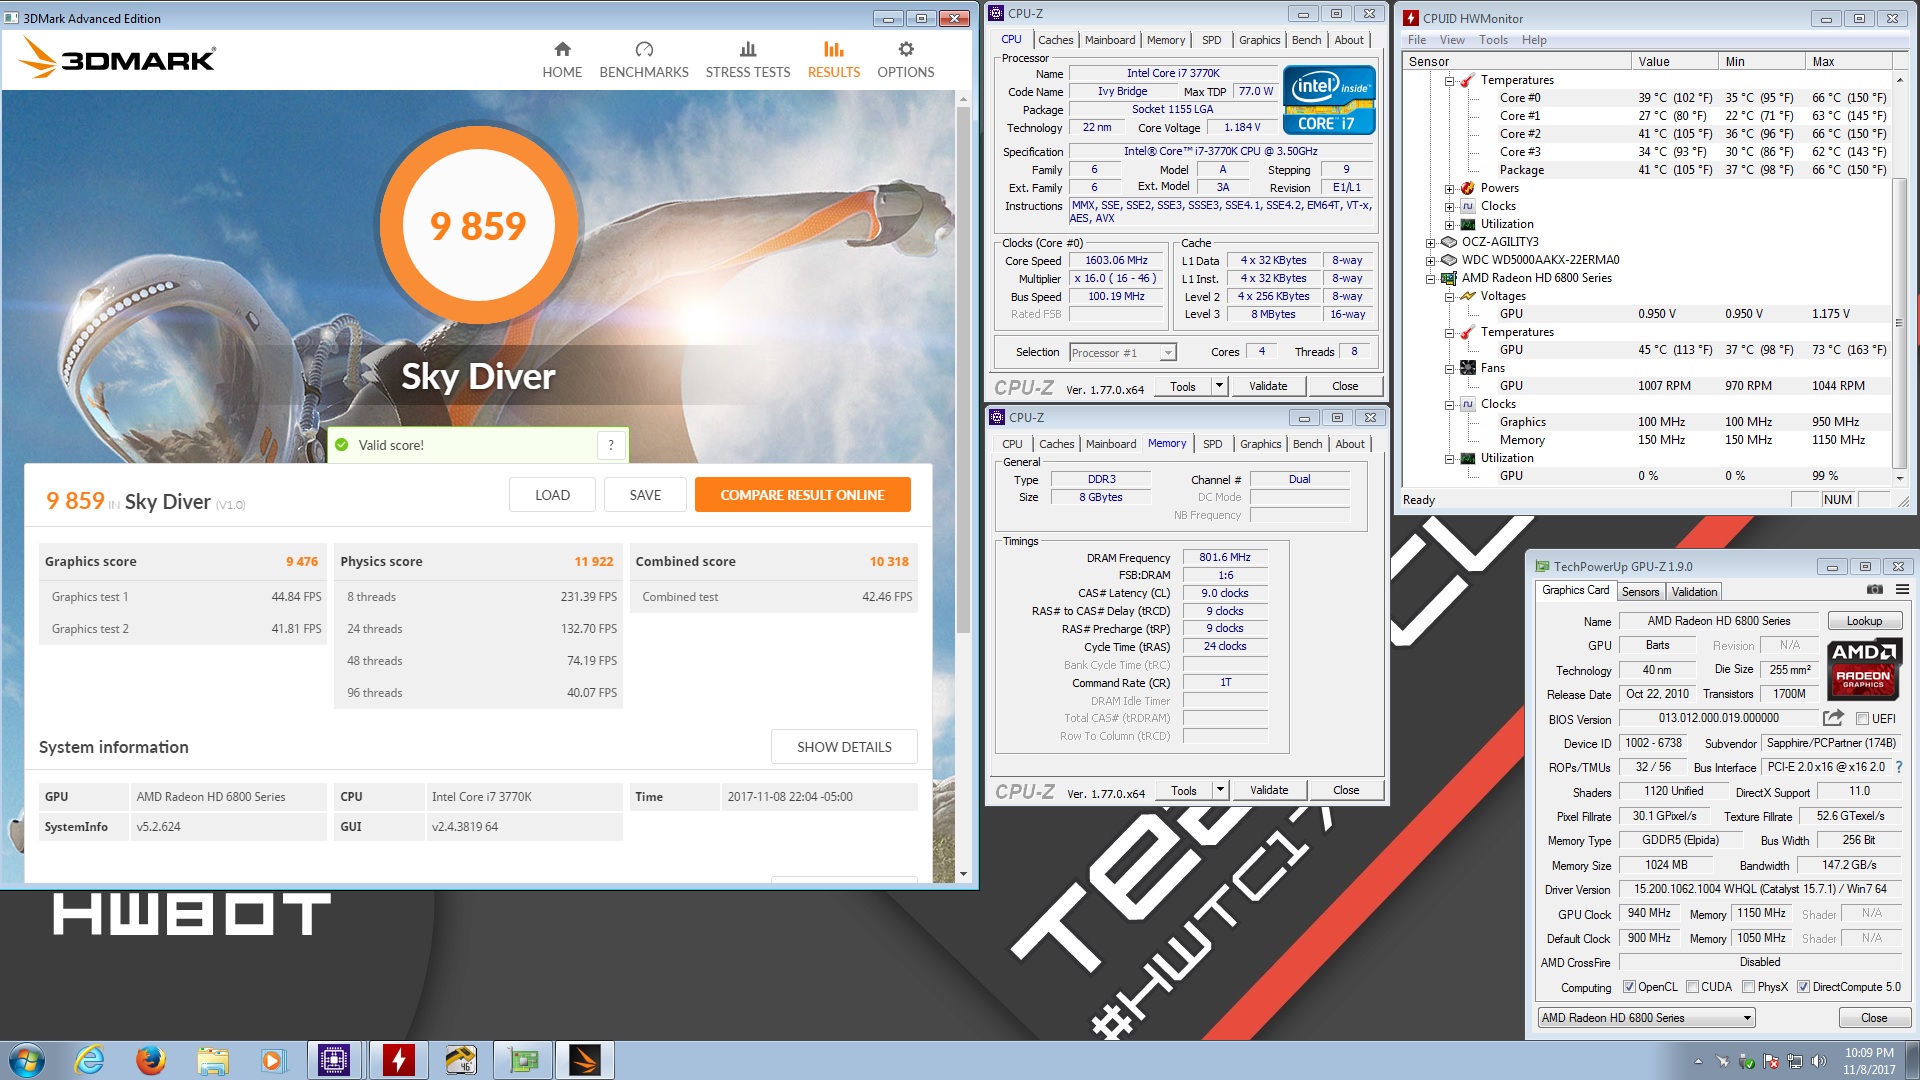The width and height of the screenshot is (1920, 1080).
Task: Open Mainboard tab in upper CPU-Z
Action: pos(1110,40)
